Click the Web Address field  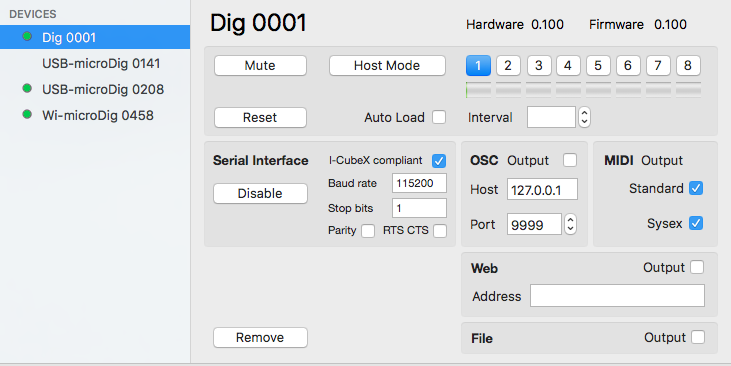pos(617,296)
